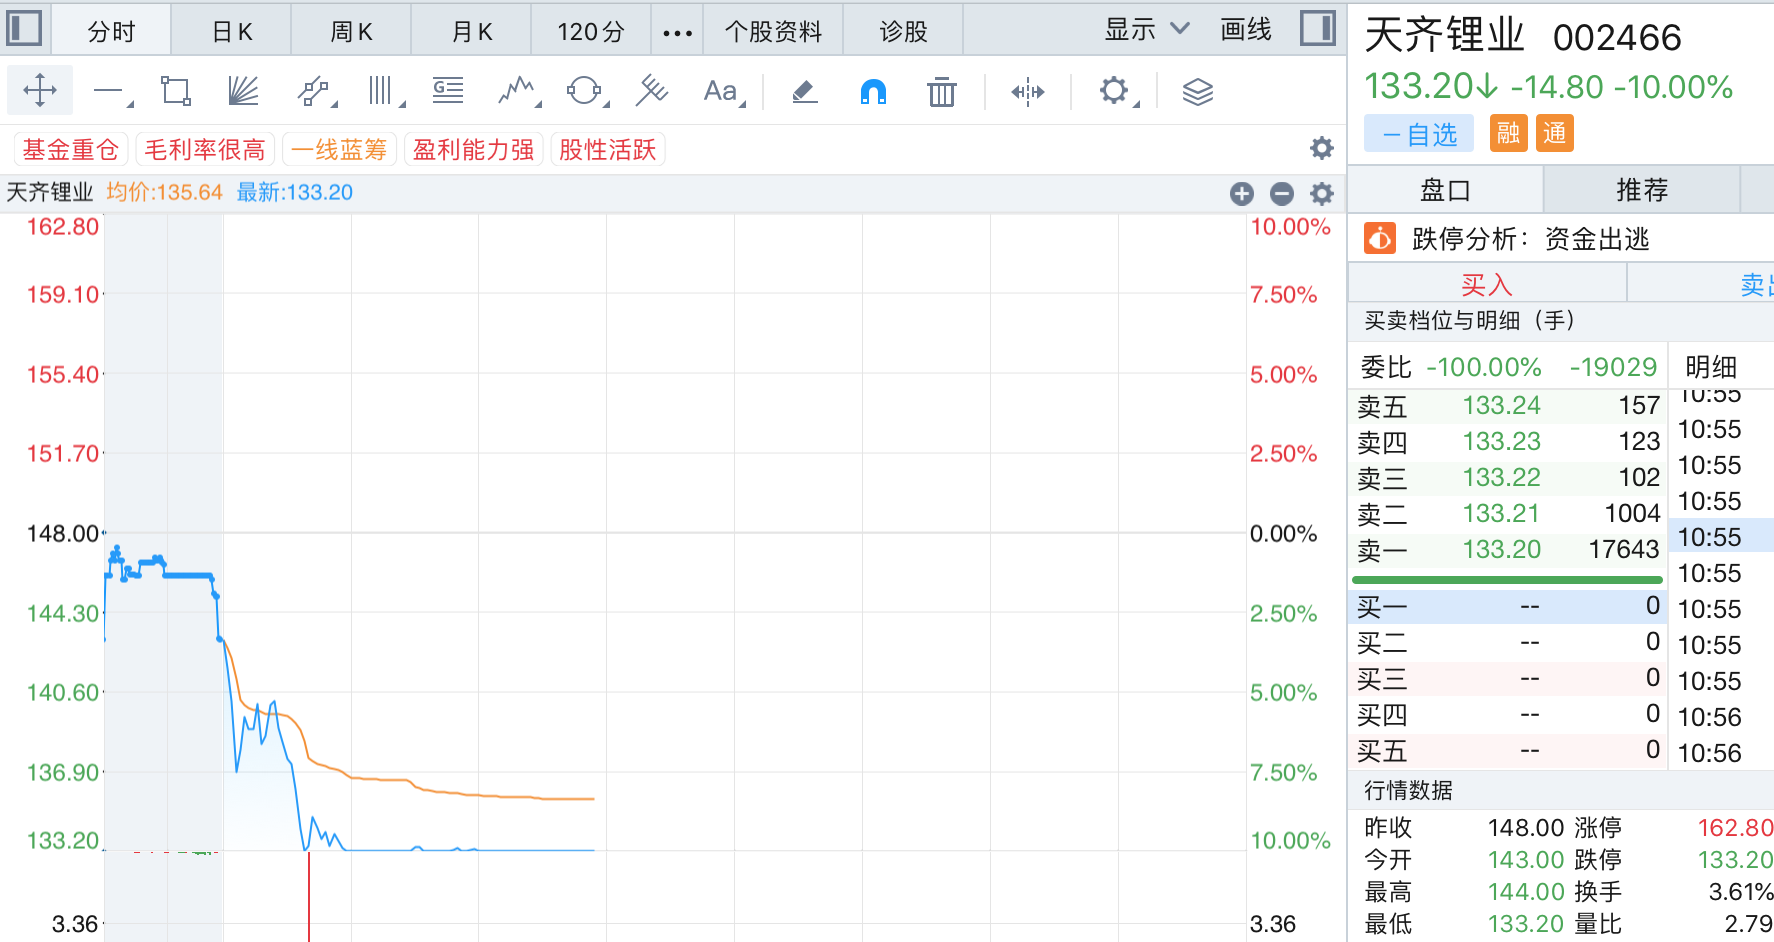Click the 盈利能力强 tag
1774x942 pixels.
coord(474,150)
